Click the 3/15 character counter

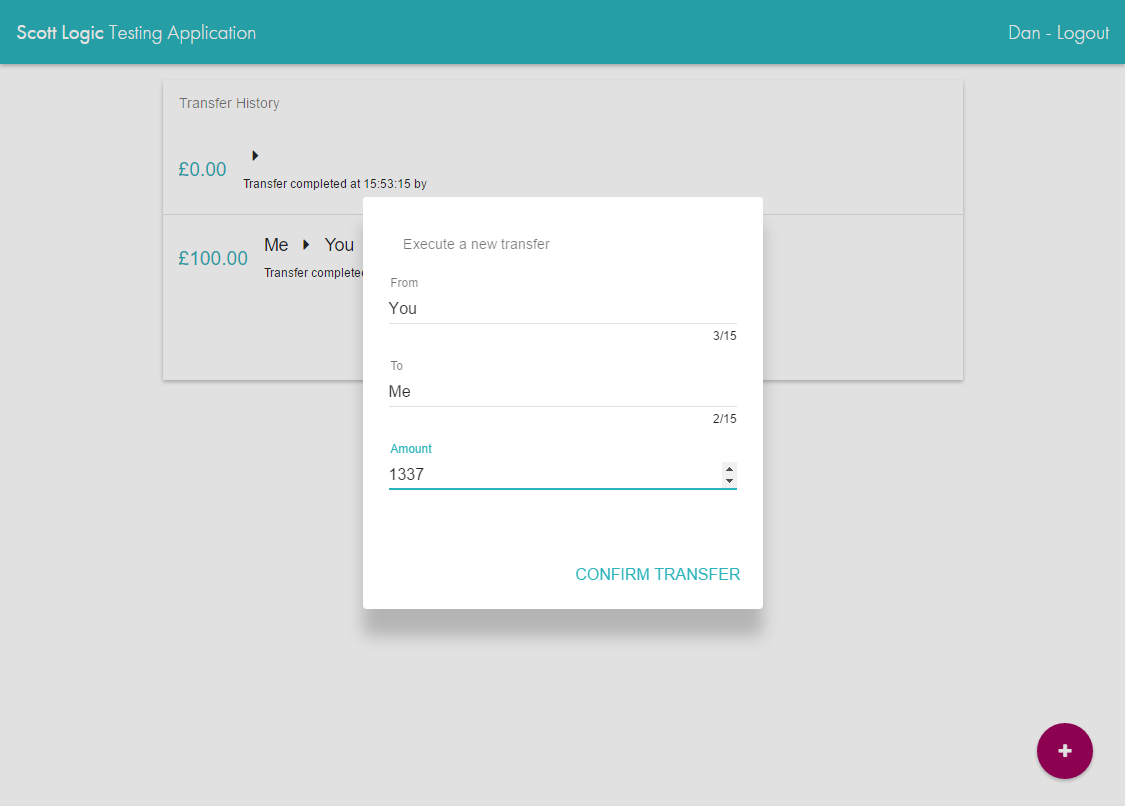tap(724, 336)
